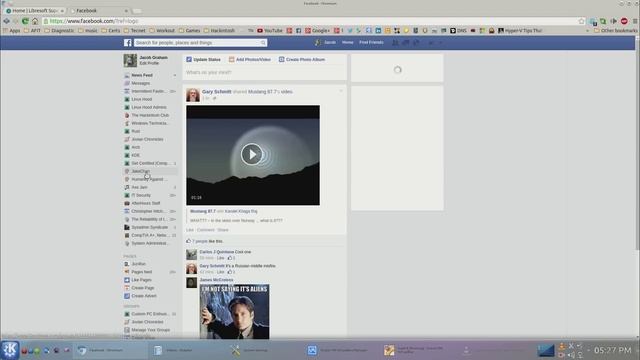Open the KDE application launcher
The height and width of the screenshot is (360, 640).
(10, 350)
